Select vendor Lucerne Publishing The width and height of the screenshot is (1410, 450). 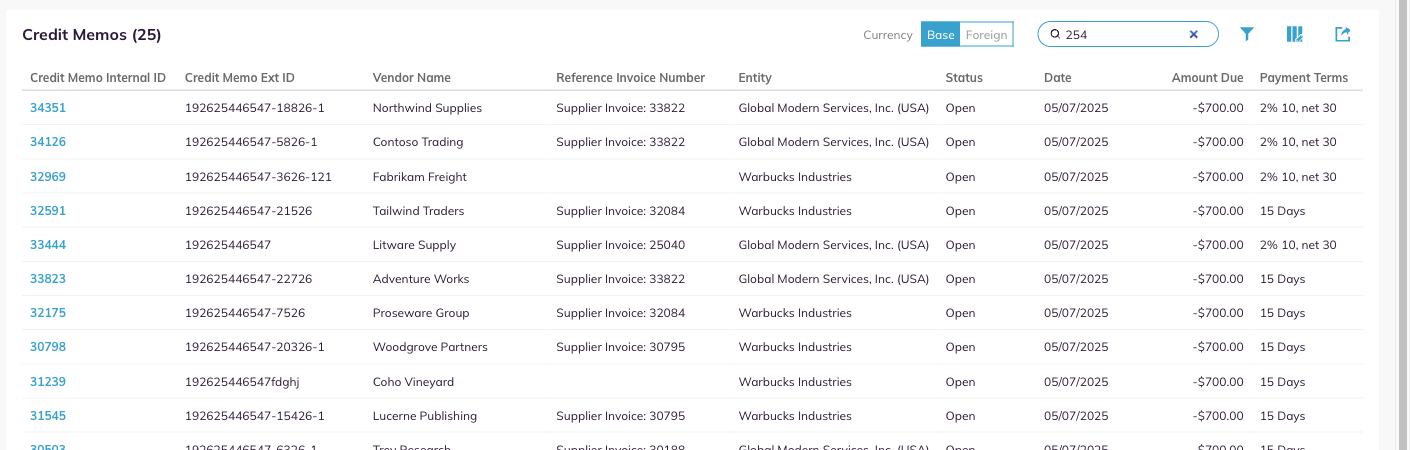pyautogui.click(x=425, y=416)
